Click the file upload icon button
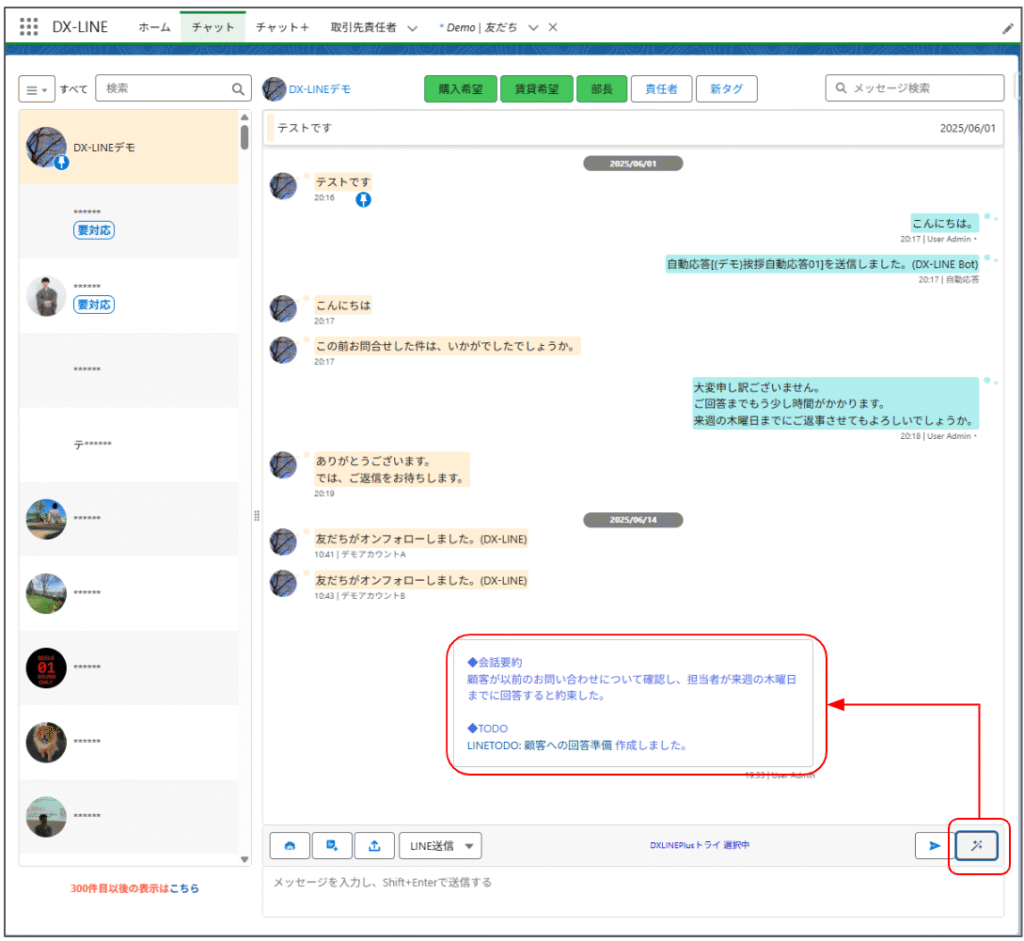 (x=374, y=845)
